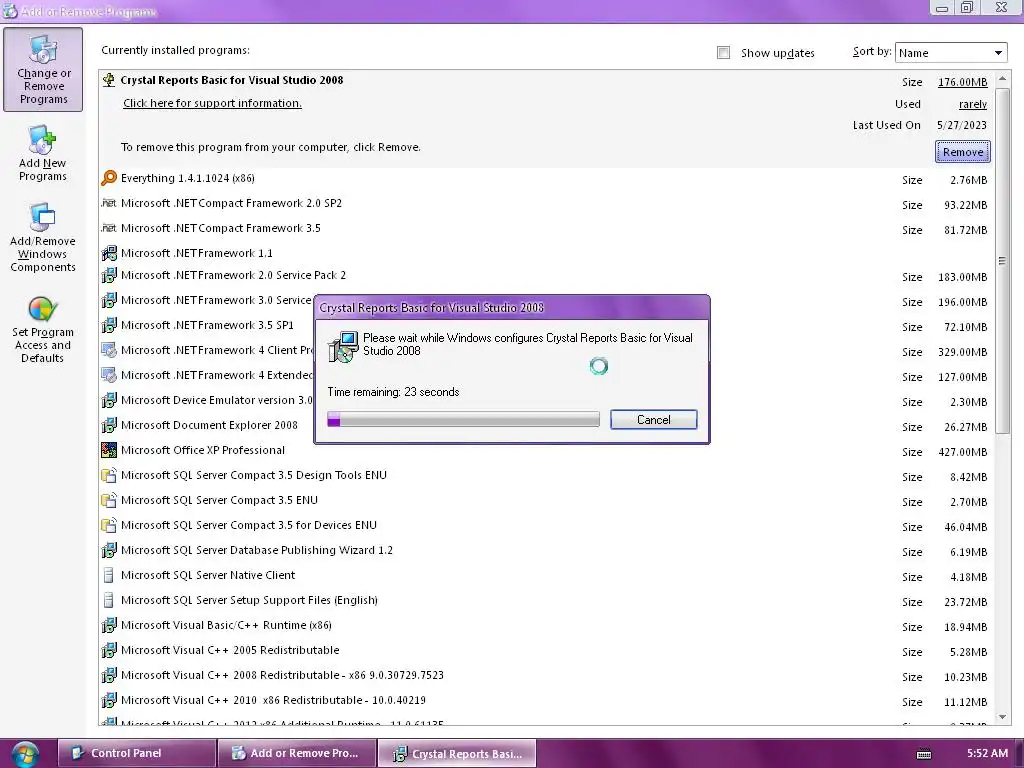Click the program list scroll down arrow
This screenshot has width=1024, height=768.
tap(1002, 716)
